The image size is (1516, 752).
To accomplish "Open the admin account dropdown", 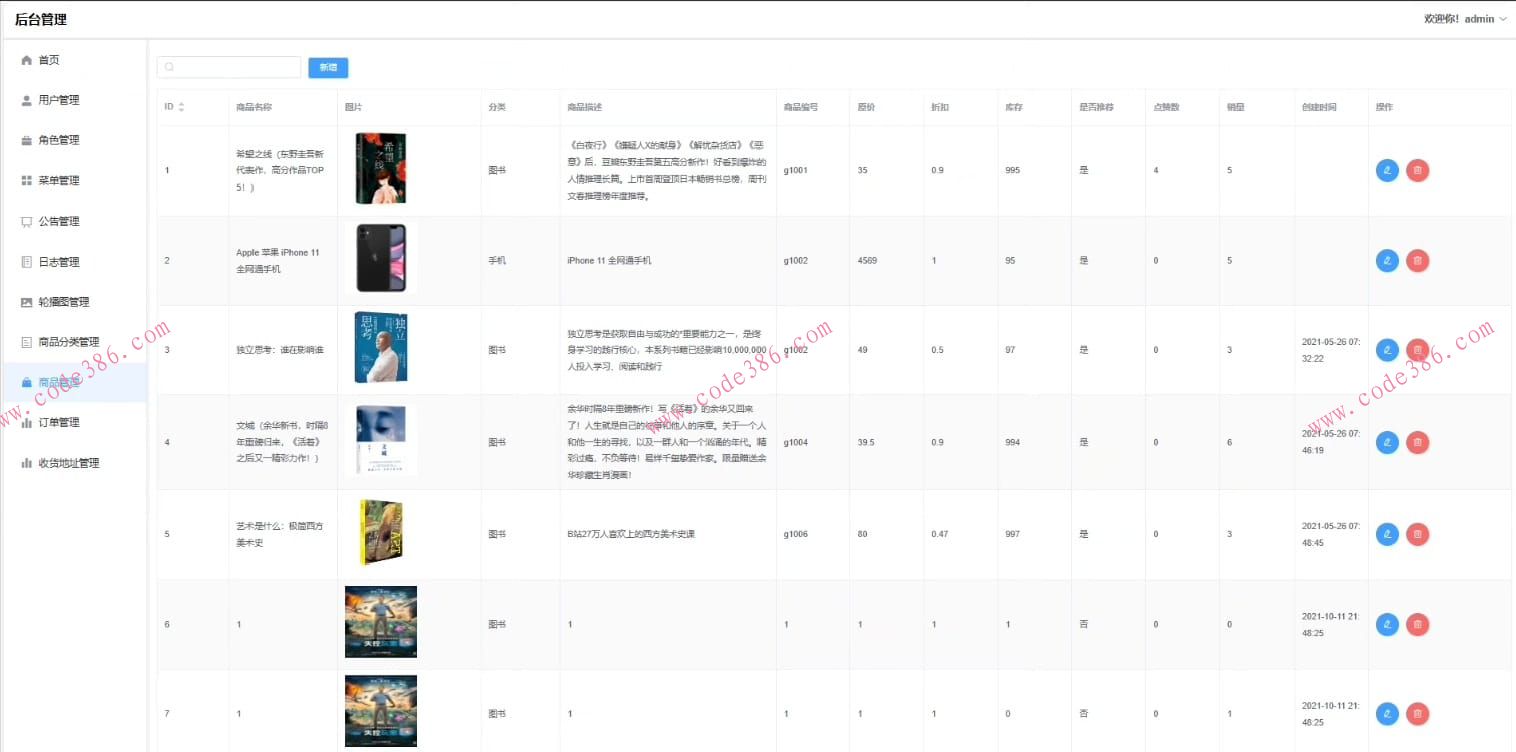I will click(x=1465, y=19).
